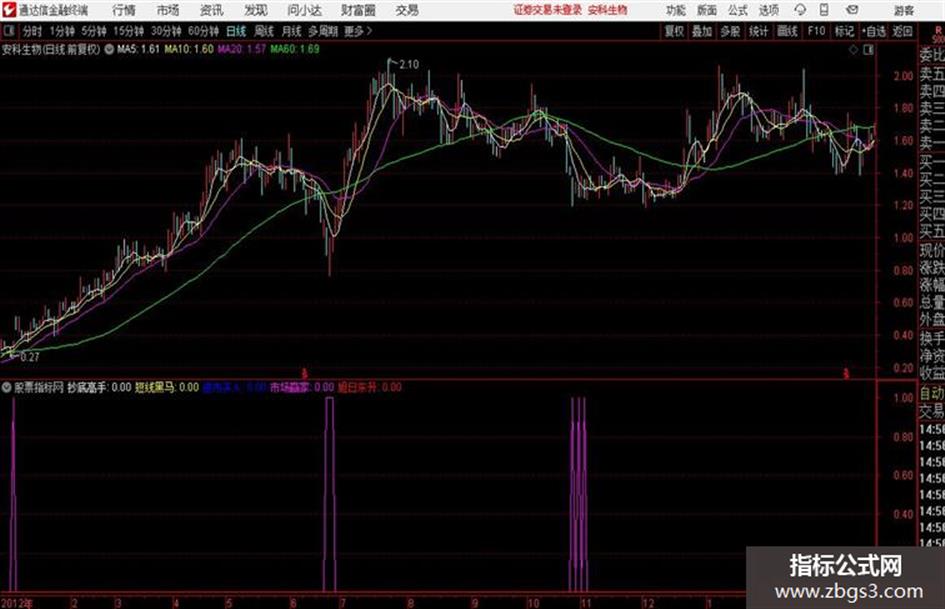Image resolution: width=945 pixels, height=609 pixels.
Task: Click the 0.27 low price marker
Action: tap(30, 357)
